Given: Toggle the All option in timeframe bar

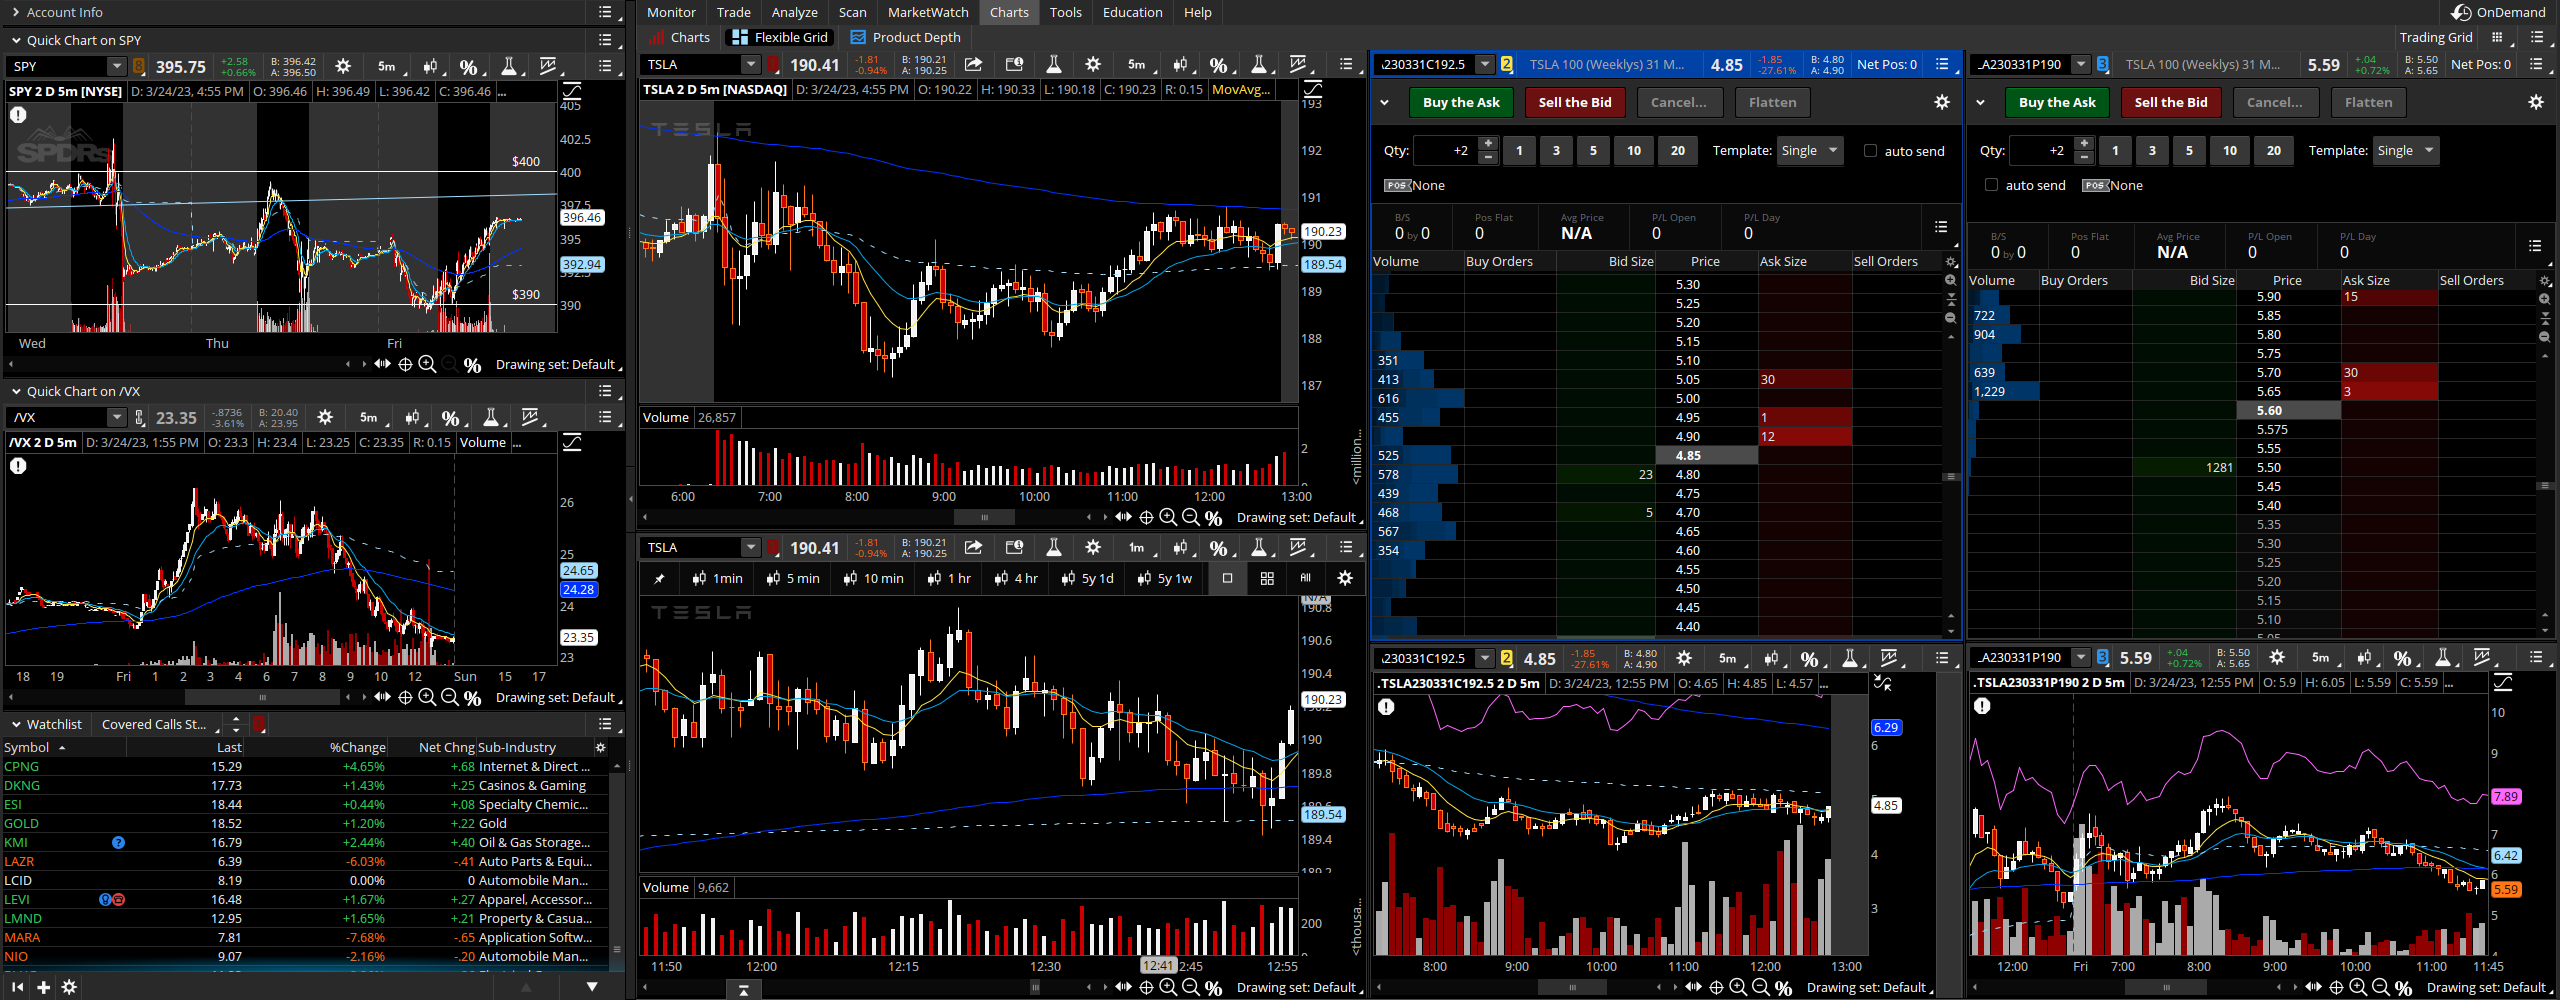Looking at the screenshot, I should click(1306, 578).
